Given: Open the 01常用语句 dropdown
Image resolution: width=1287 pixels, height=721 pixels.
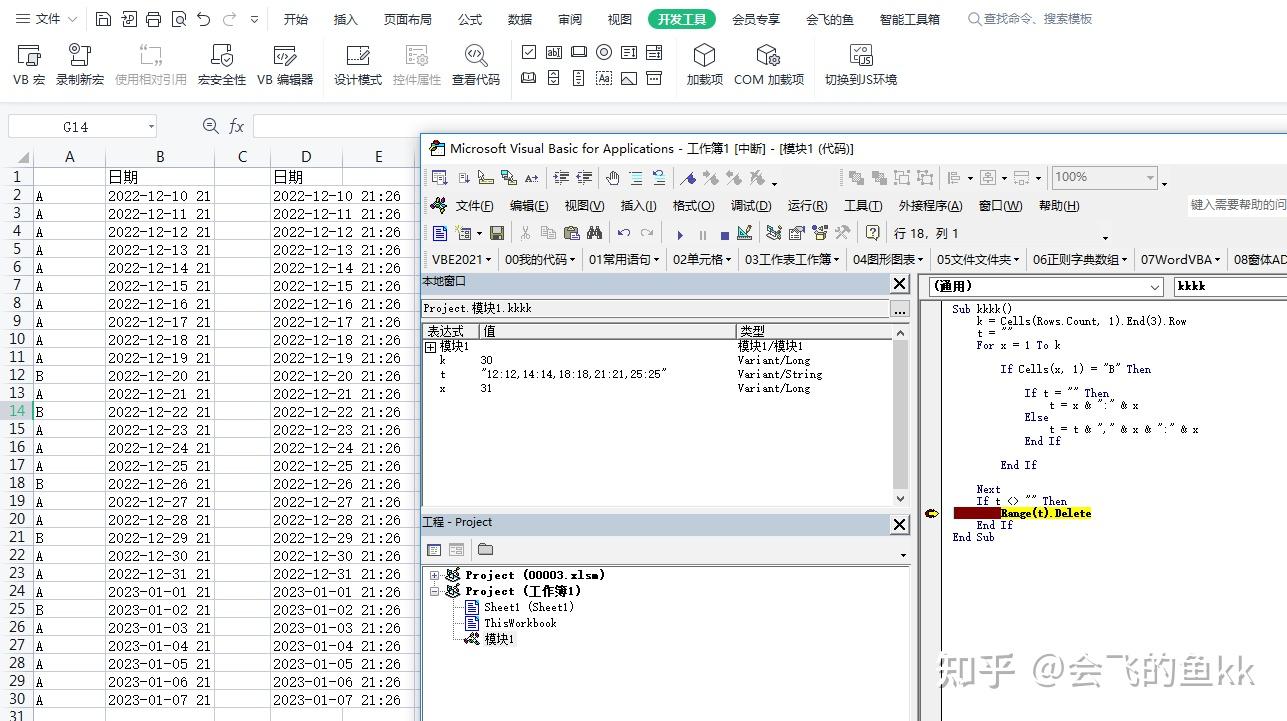Looking at the screenshot, I should 624,259.
